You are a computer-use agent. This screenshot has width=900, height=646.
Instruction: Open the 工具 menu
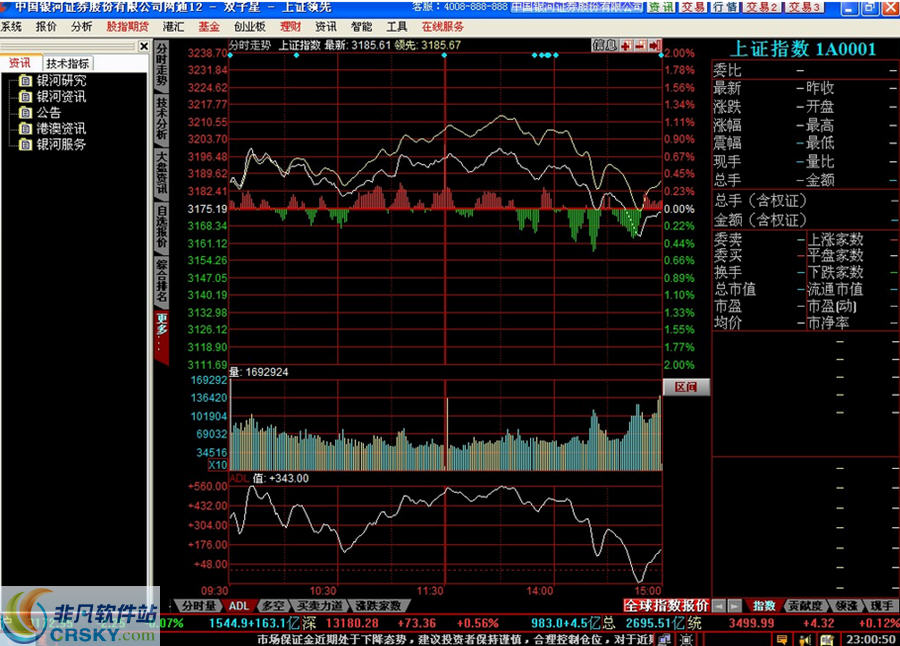coord(397,27)
